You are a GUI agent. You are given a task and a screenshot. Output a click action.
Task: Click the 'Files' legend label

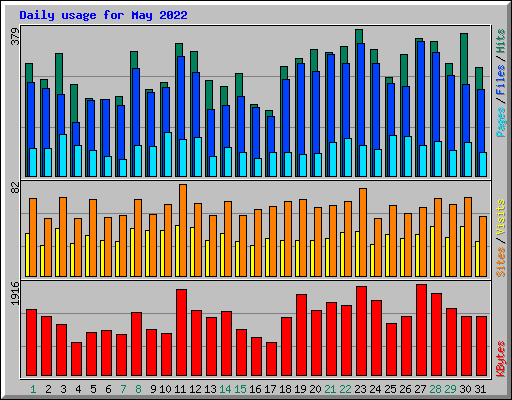[500, 80]
